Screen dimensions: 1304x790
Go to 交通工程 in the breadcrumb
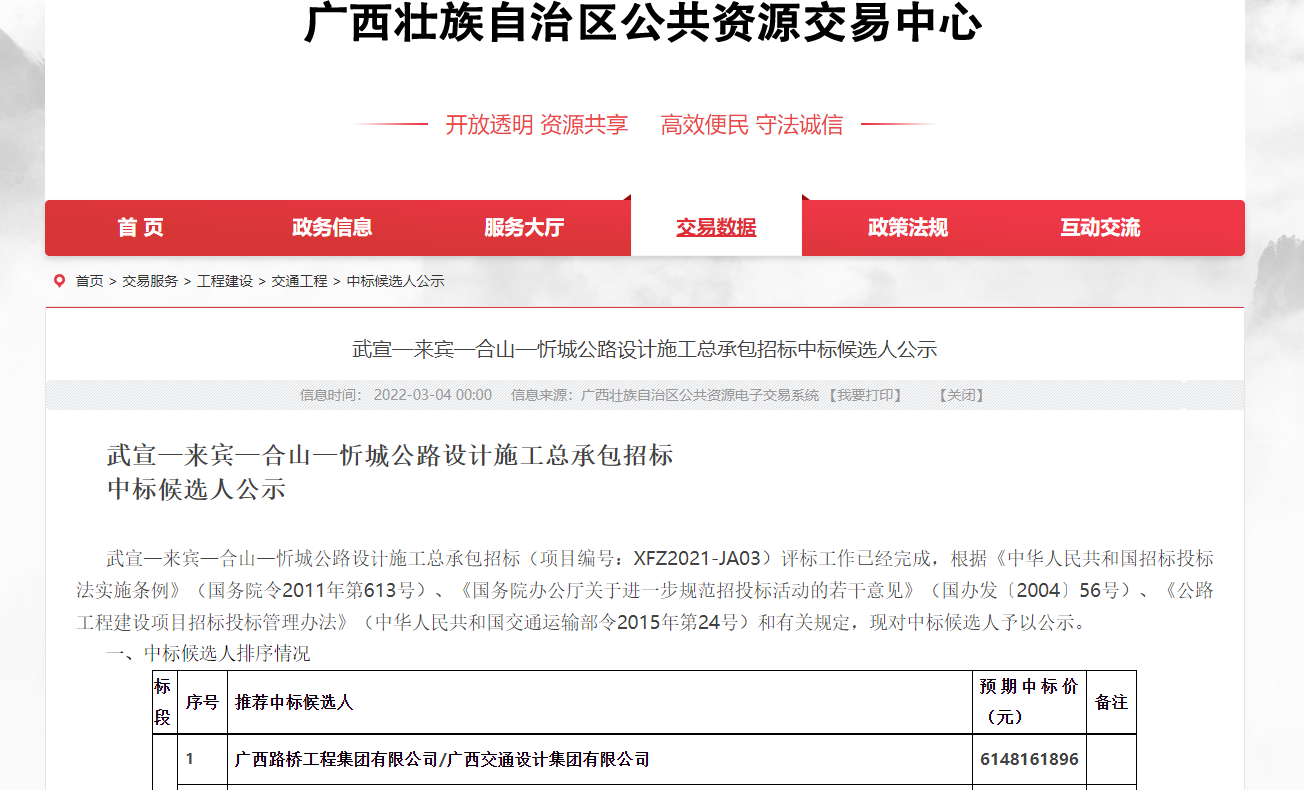pyautogui.click(x=299, y=282)
